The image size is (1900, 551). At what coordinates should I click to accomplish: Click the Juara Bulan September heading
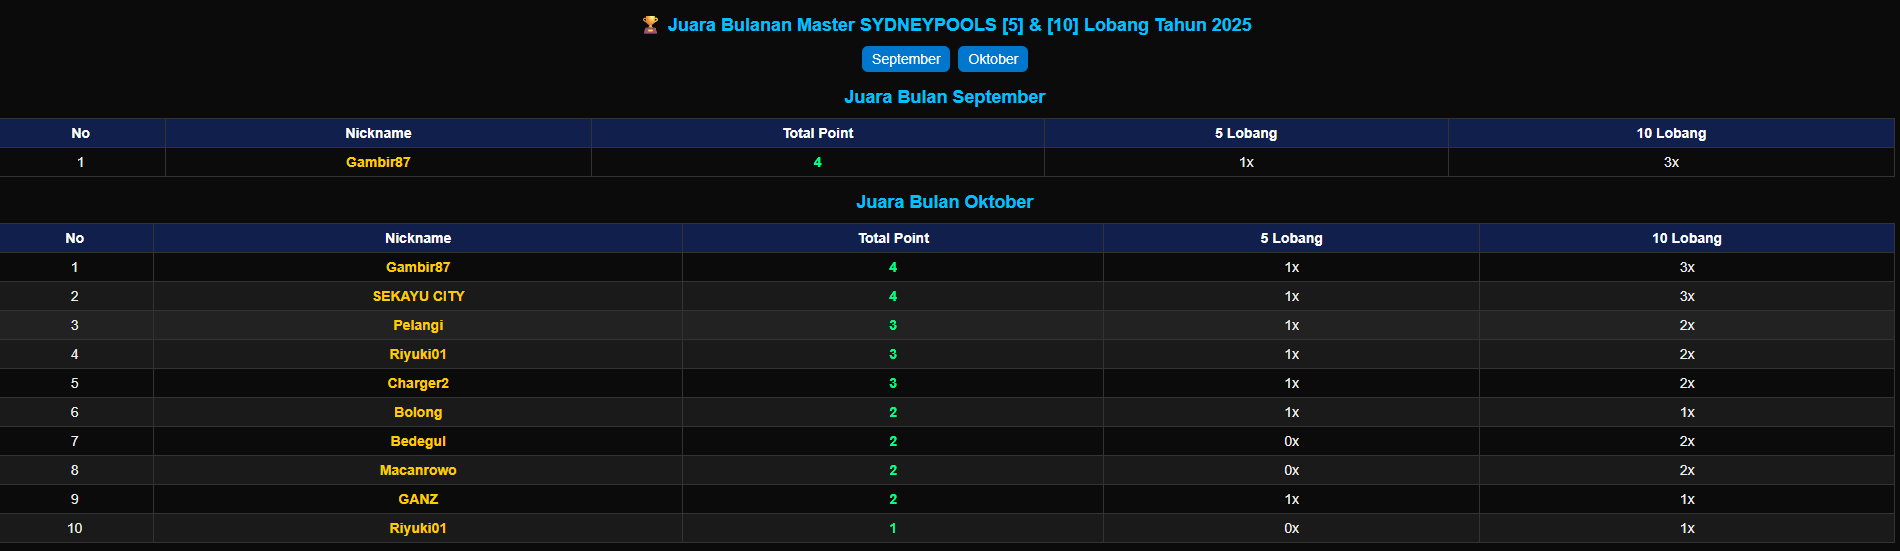point(944,97)
